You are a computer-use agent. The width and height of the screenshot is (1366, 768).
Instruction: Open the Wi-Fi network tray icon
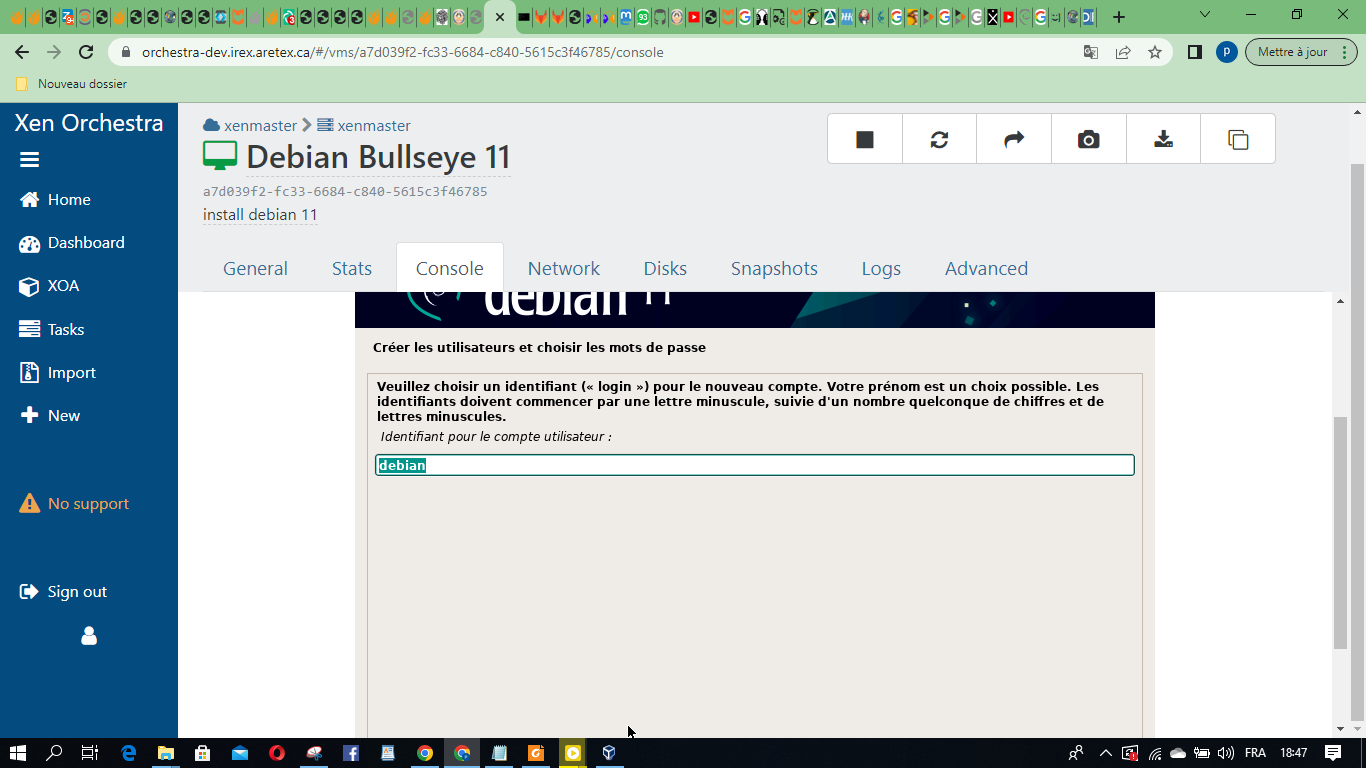[1154, 753]
